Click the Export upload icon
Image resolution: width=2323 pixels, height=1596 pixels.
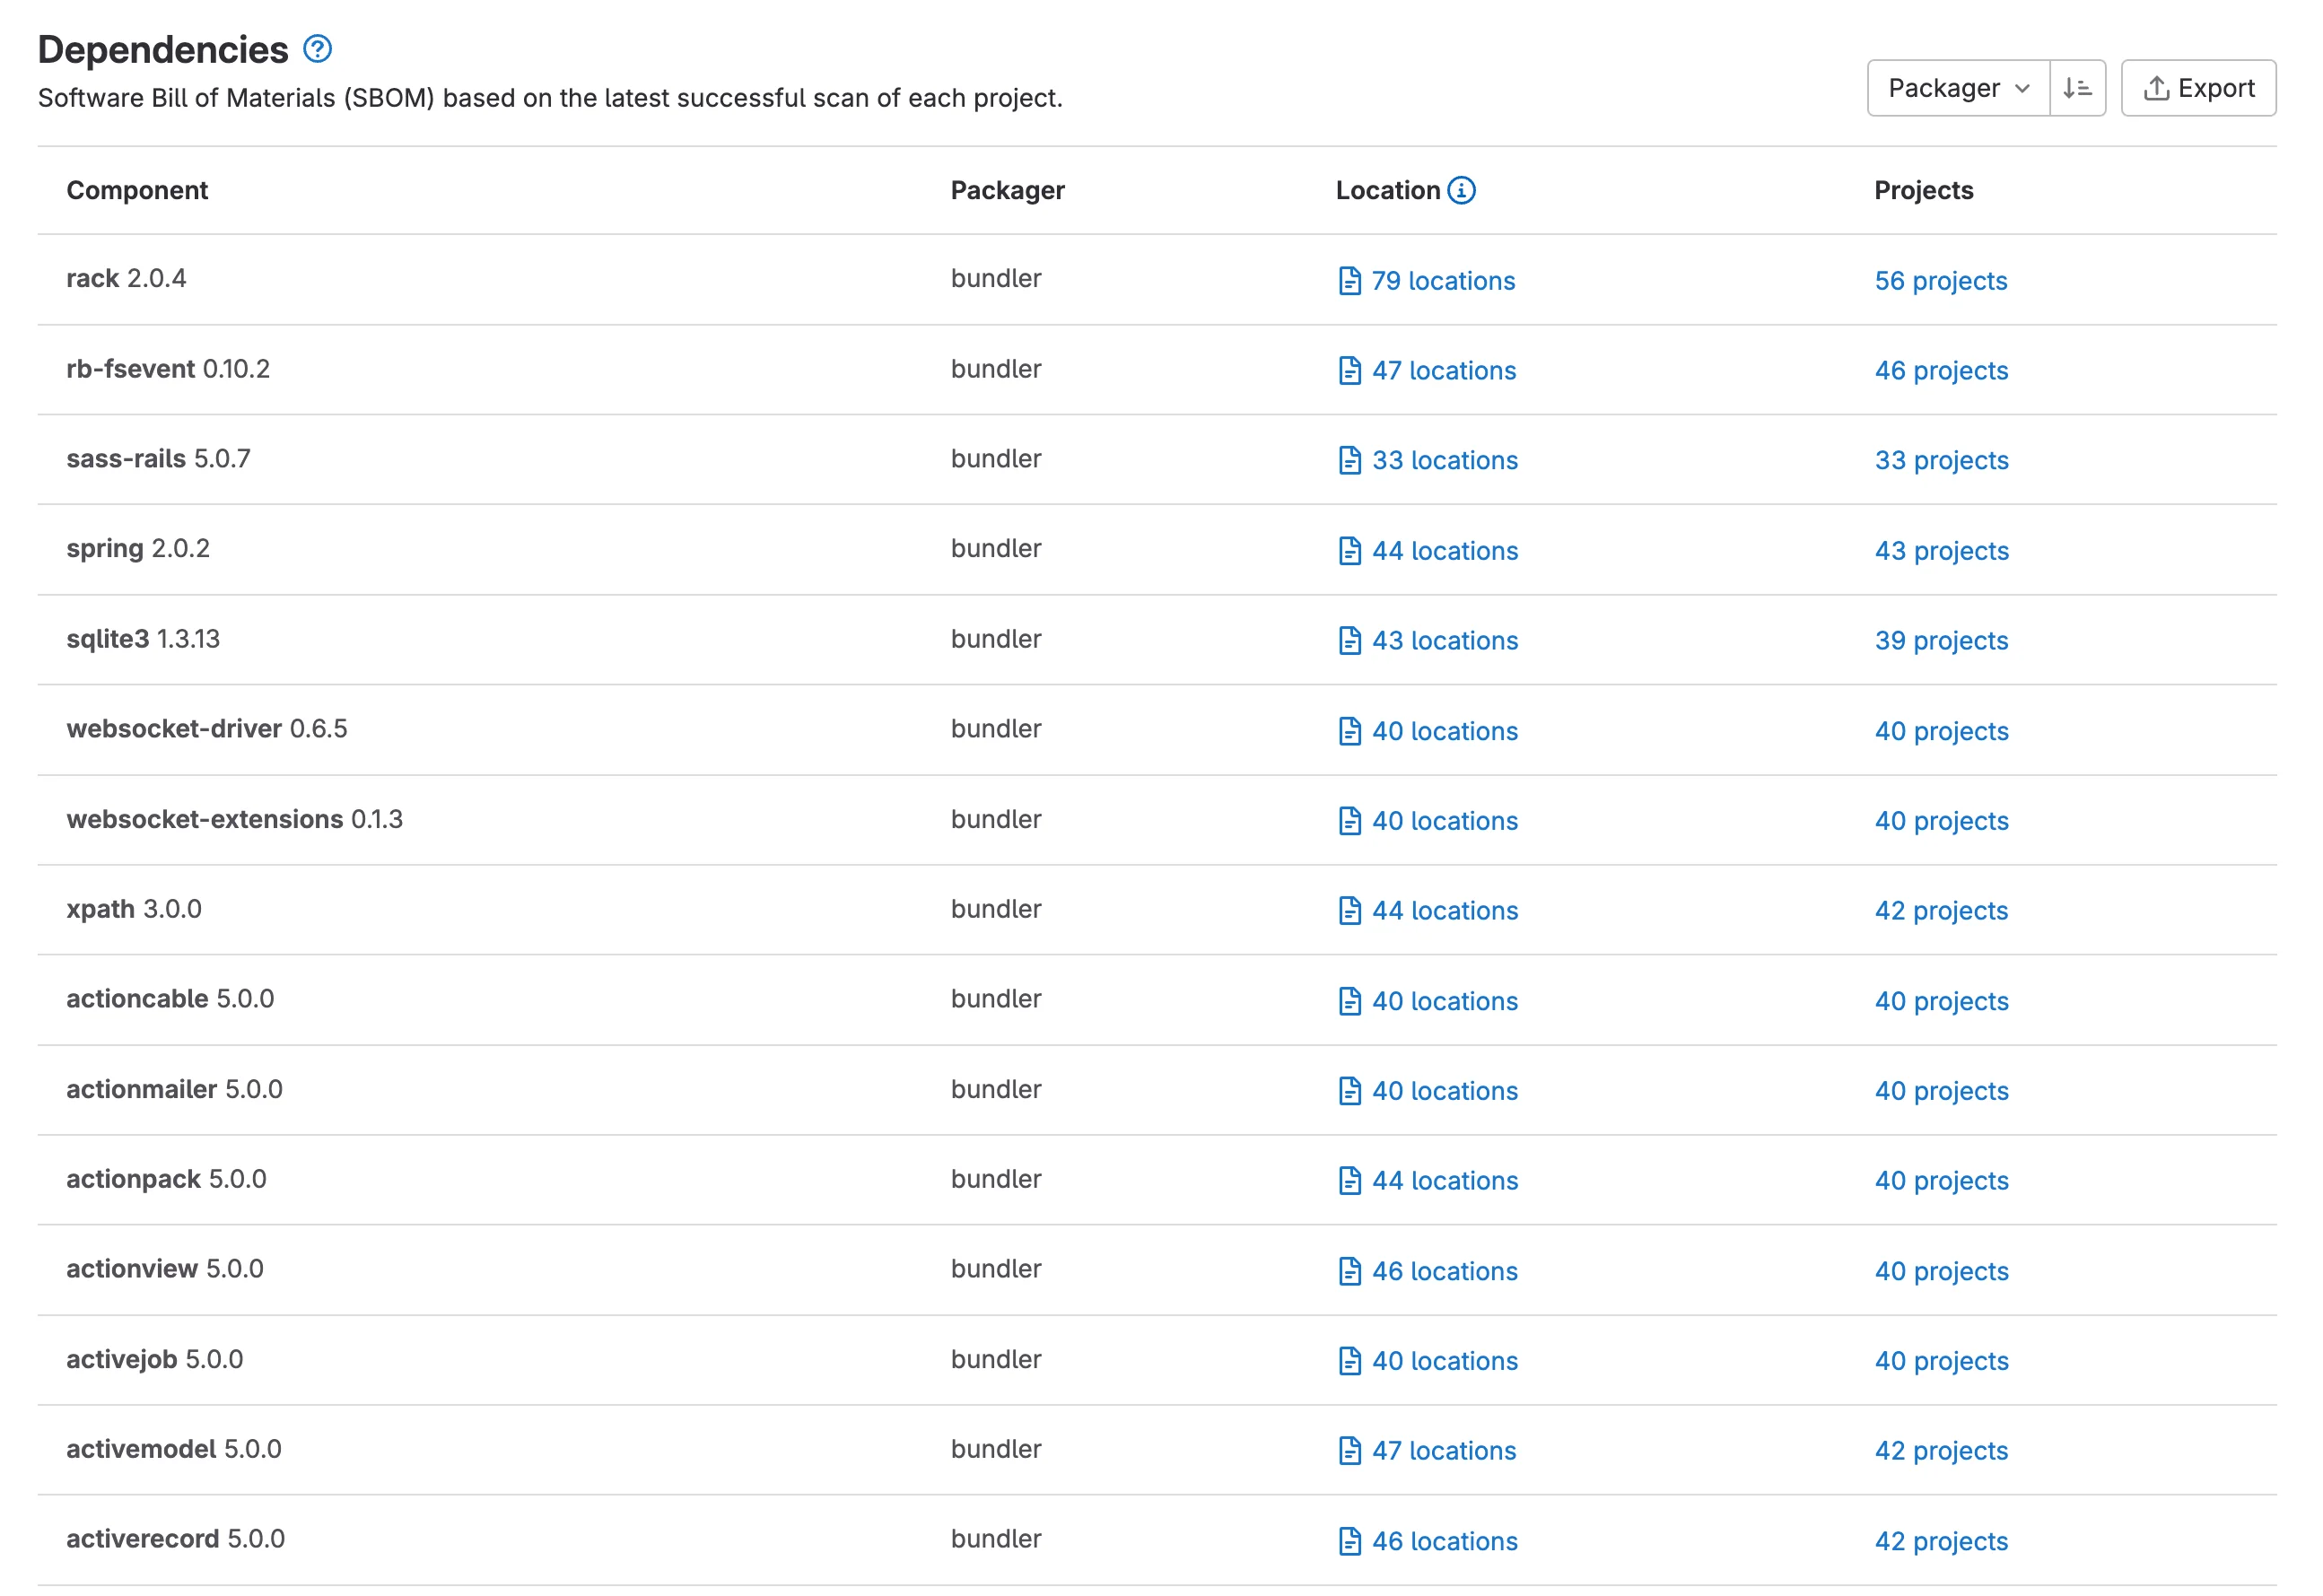pos(2156,88)
